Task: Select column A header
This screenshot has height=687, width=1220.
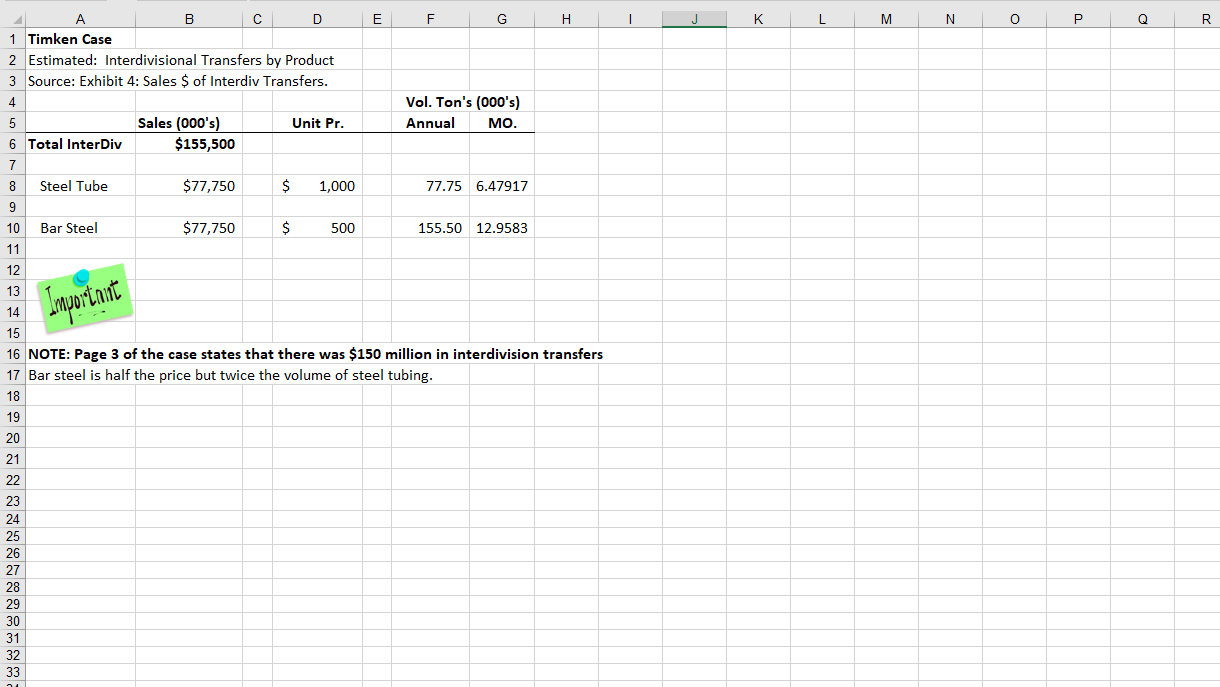Action: (80, 18)
